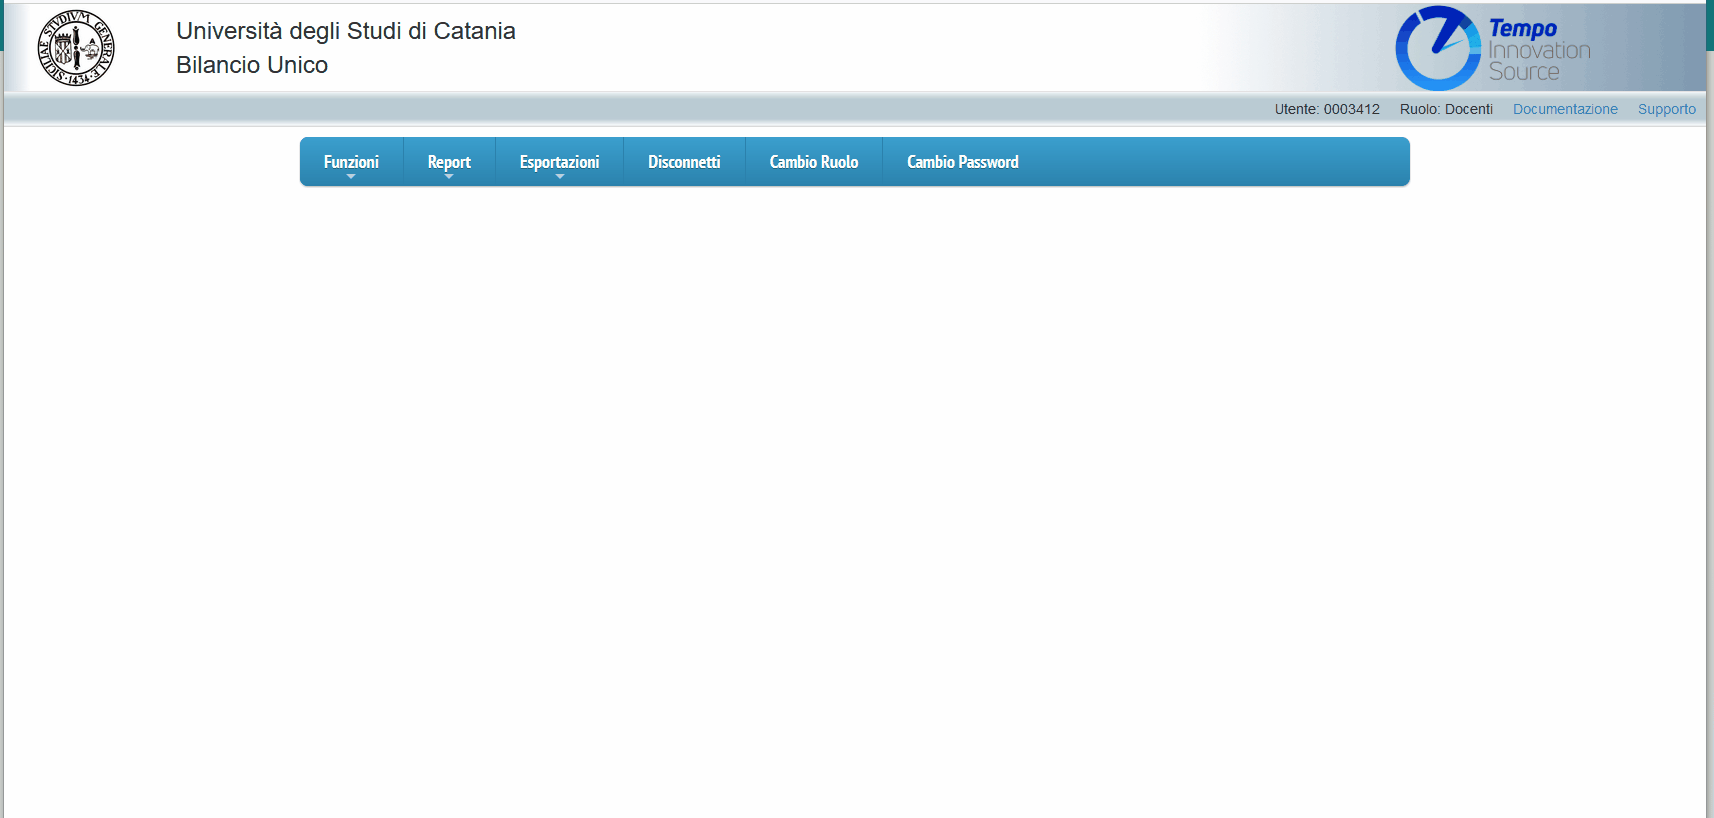This screenshot has height=818, width=1714.
Task: Open the Supporto link
Action: tap(1667, 109)
